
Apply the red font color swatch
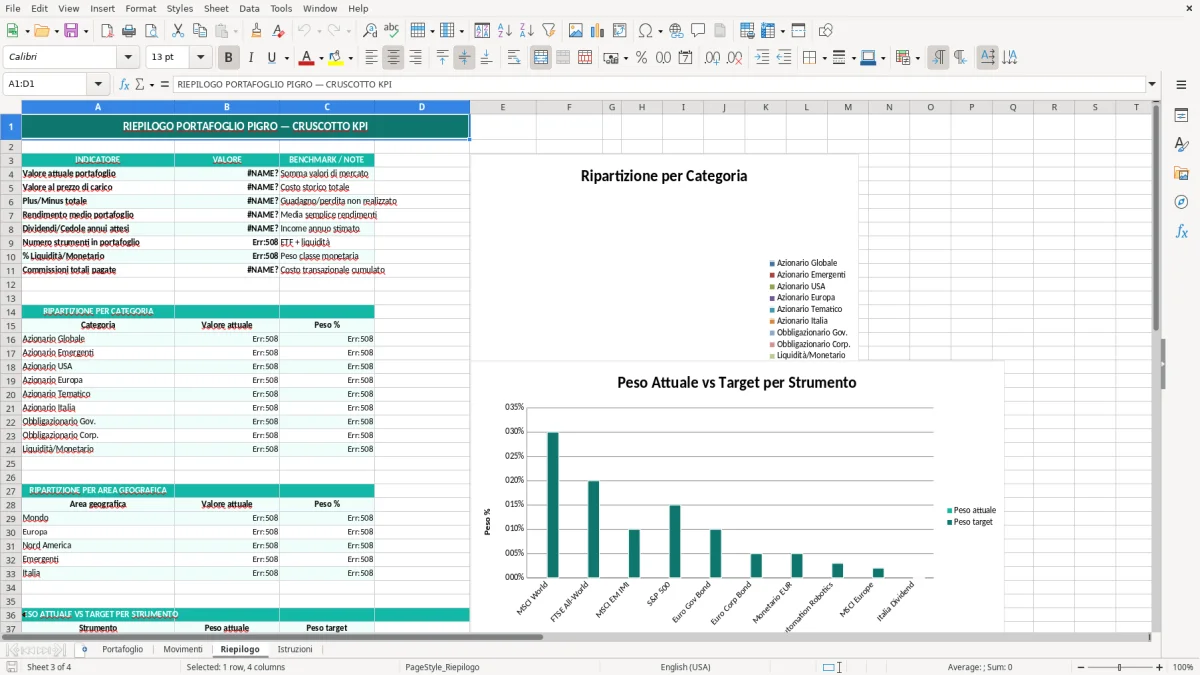point(307,58)
